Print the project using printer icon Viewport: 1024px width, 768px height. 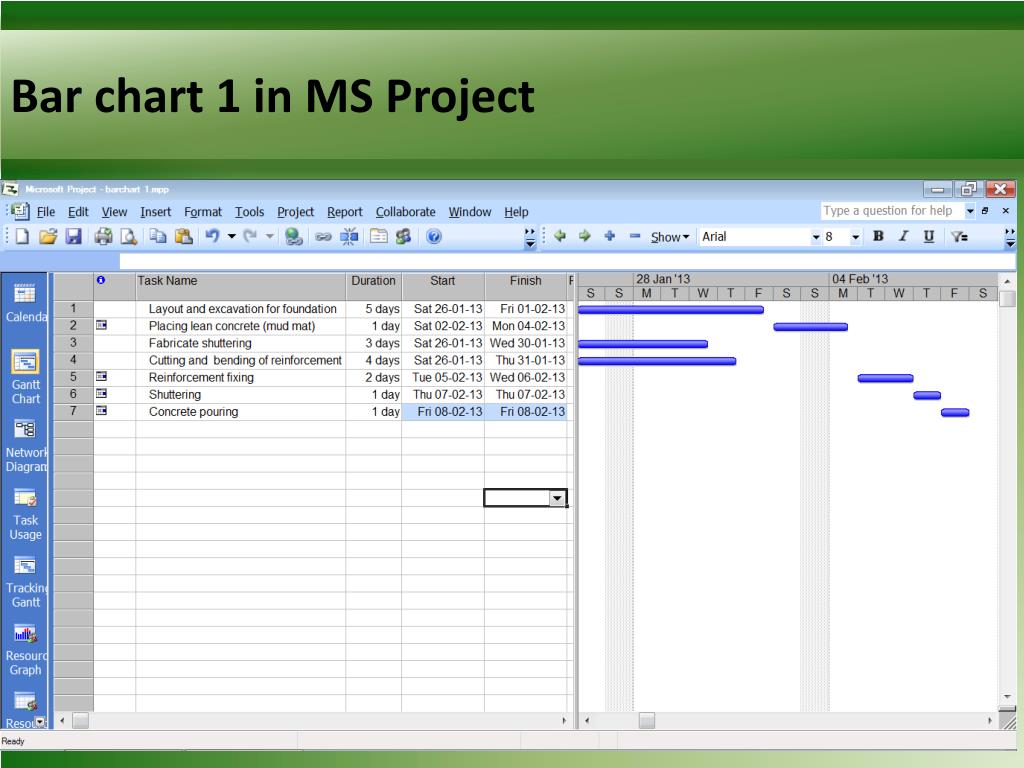(x=103, y=236)
